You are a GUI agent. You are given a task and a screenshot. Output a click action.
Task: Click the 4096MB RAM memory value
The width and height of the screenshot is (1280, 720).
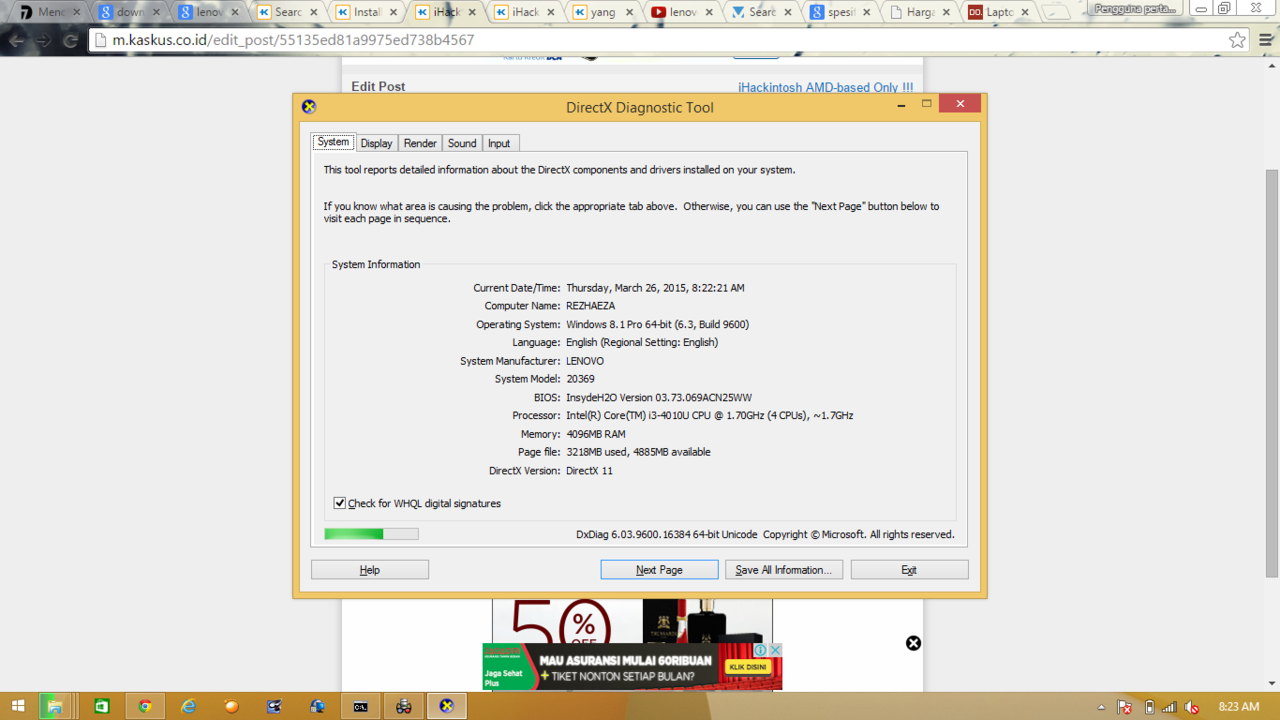(596, 434)
